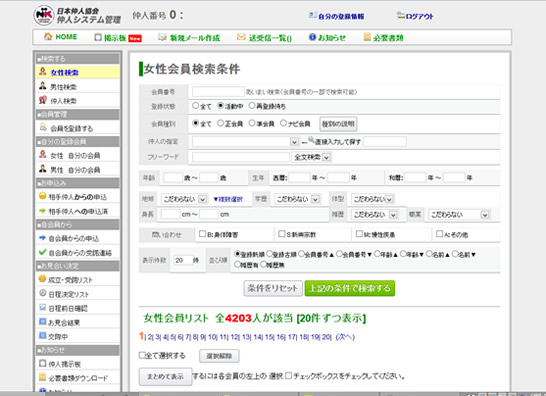Expand the ▼複数選択 region option
Image resolution: width=546 pixels, height=396 pixels.
(228, 199)
